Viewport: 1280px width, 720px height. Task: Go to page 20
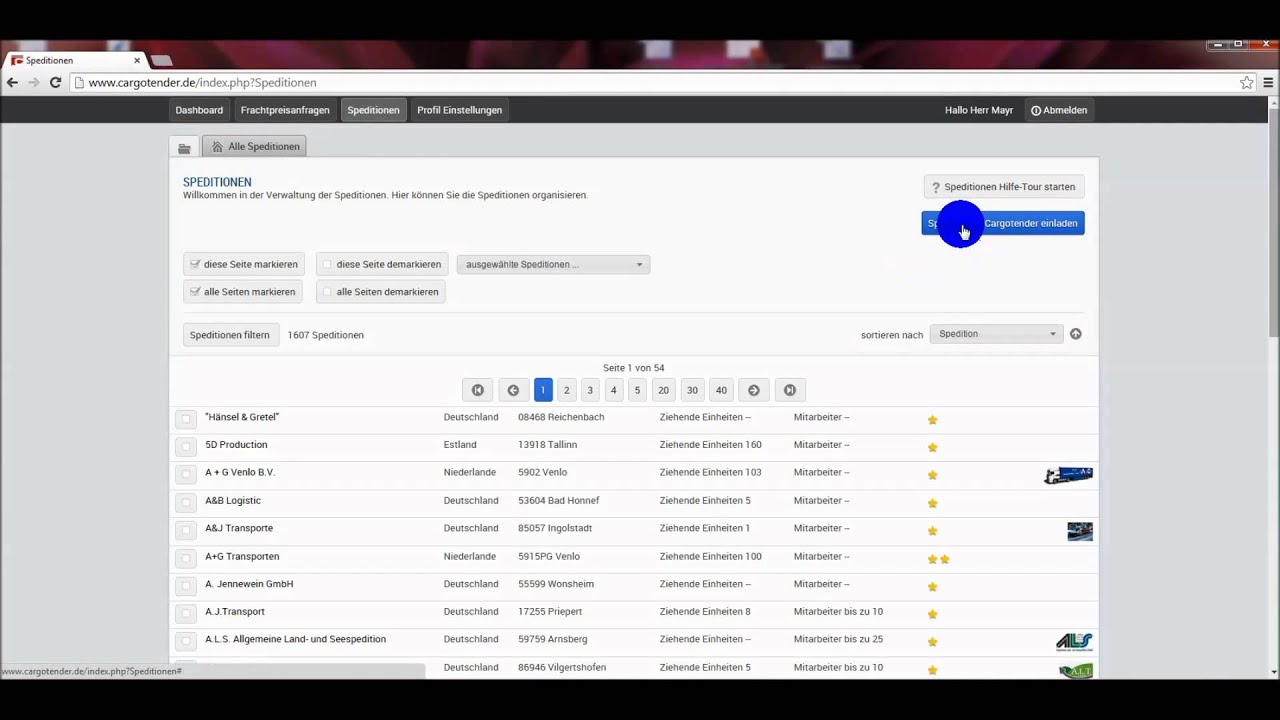pyautogui.click(x=663, y=390)
